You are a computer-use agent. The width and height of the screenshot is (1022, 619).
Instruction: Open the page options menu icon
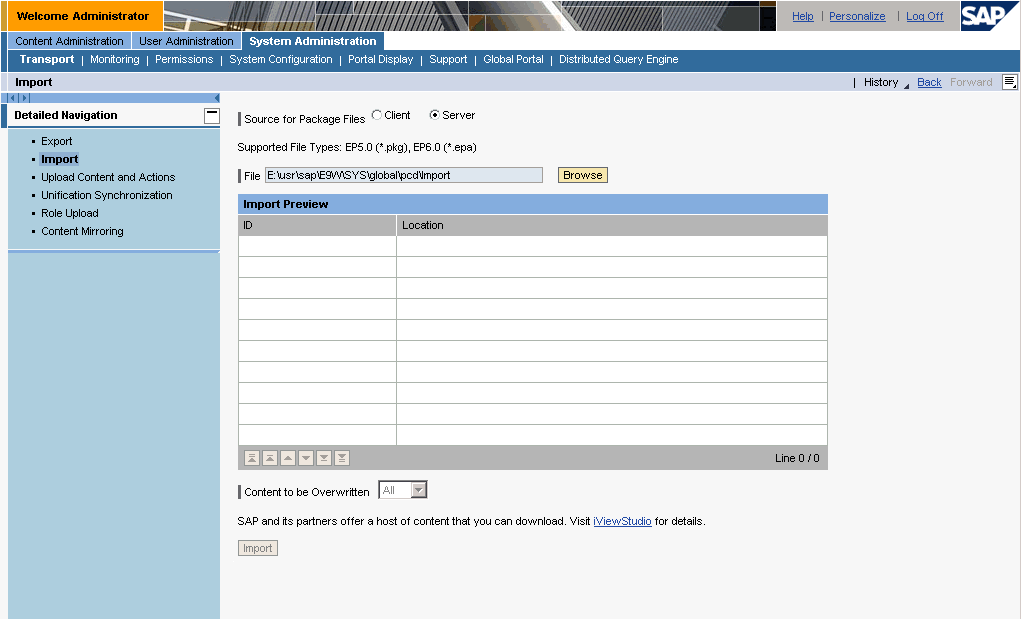(1010, 82)
